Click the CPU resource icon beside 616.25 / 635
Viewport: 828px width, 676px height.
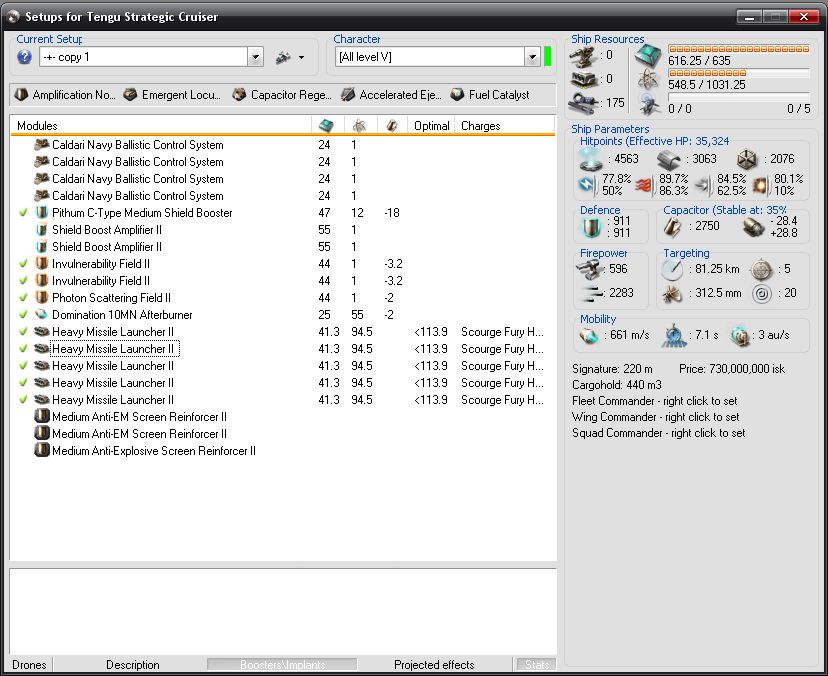pyautogui.click(x=648, y=55)
